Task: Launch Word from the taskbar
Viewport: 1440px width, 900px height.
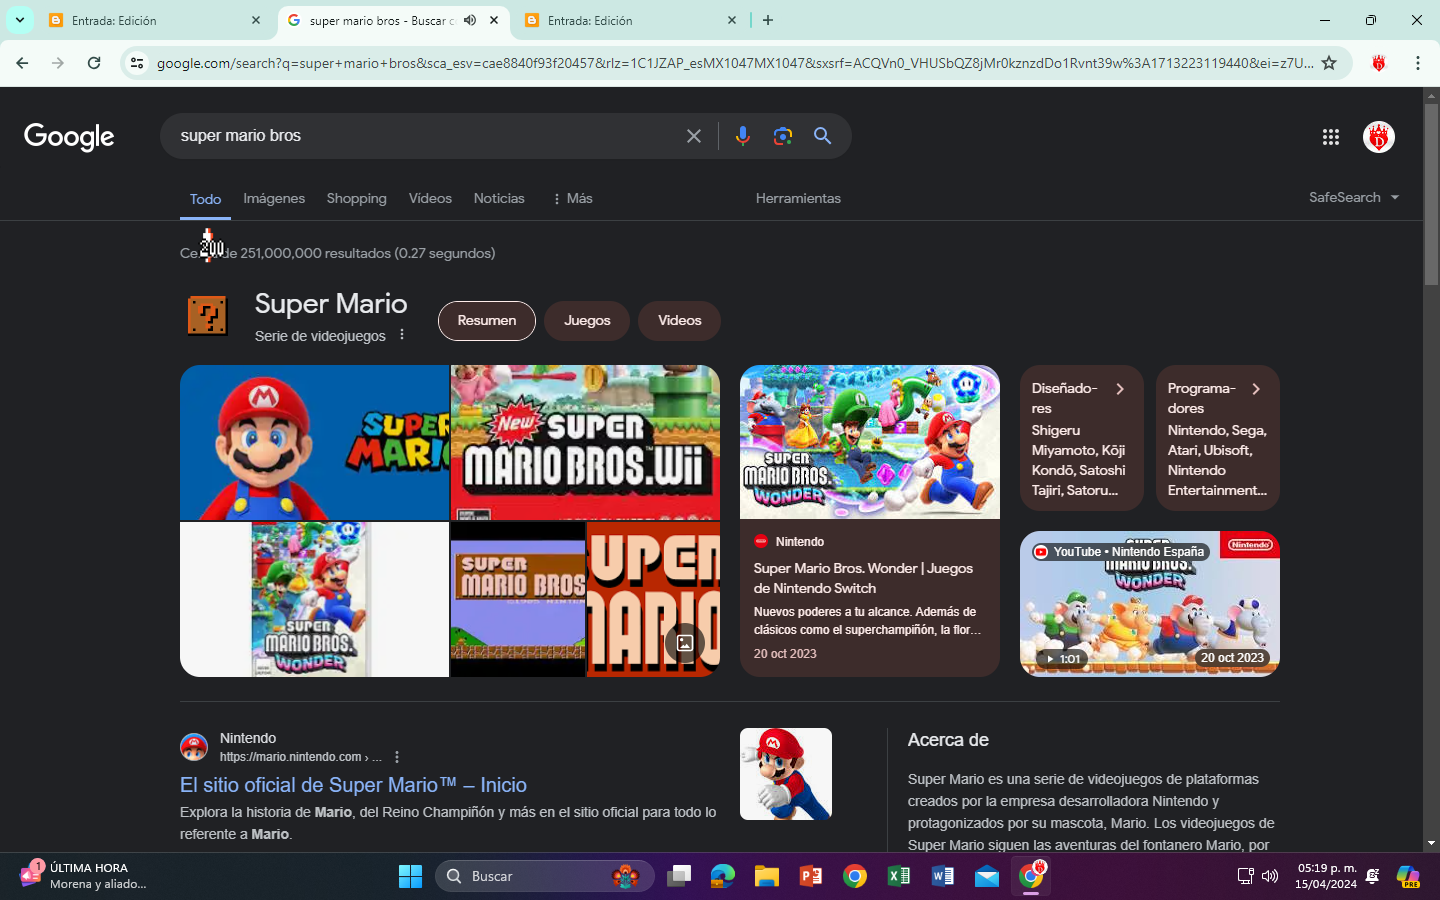Action: [942, 876]
